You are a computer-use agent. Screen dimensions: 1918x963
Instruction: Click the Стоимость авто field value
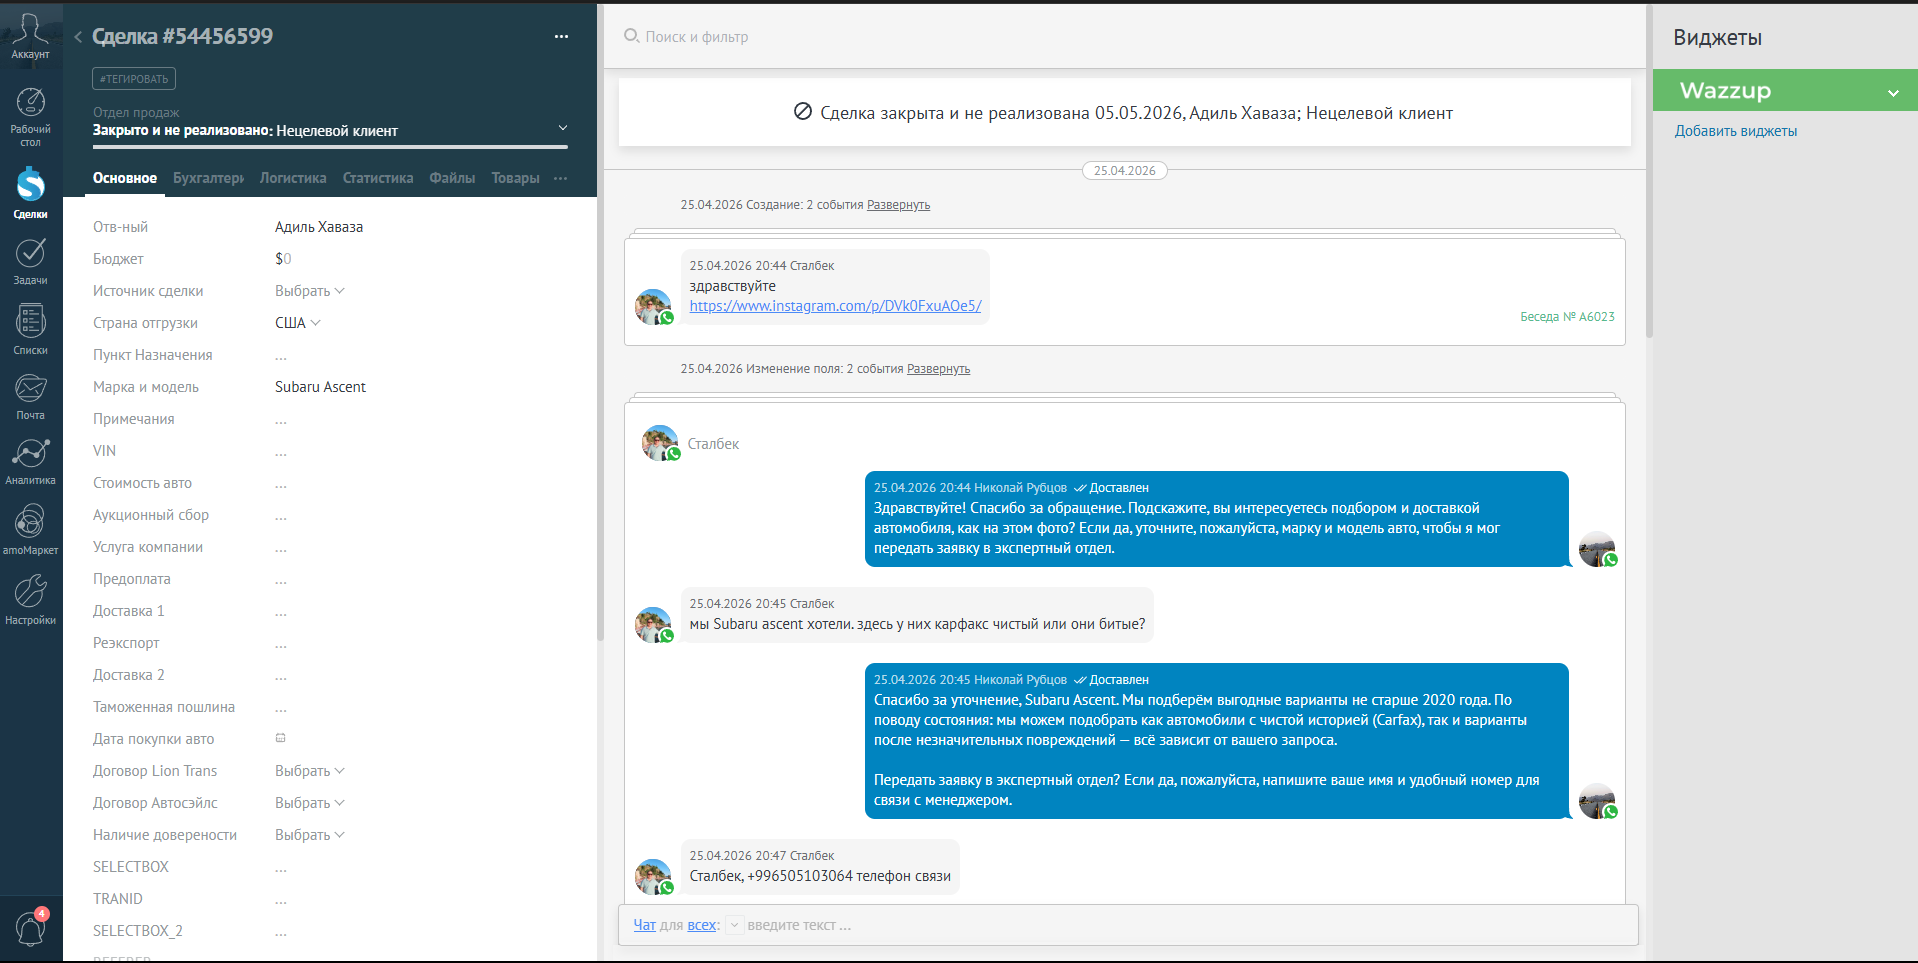click(281, 484)
